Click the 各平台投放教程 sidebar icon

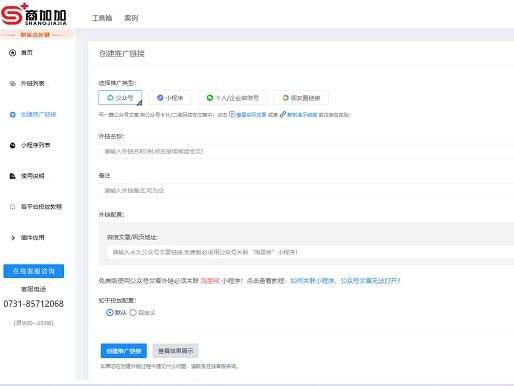(x=13, y=207)
